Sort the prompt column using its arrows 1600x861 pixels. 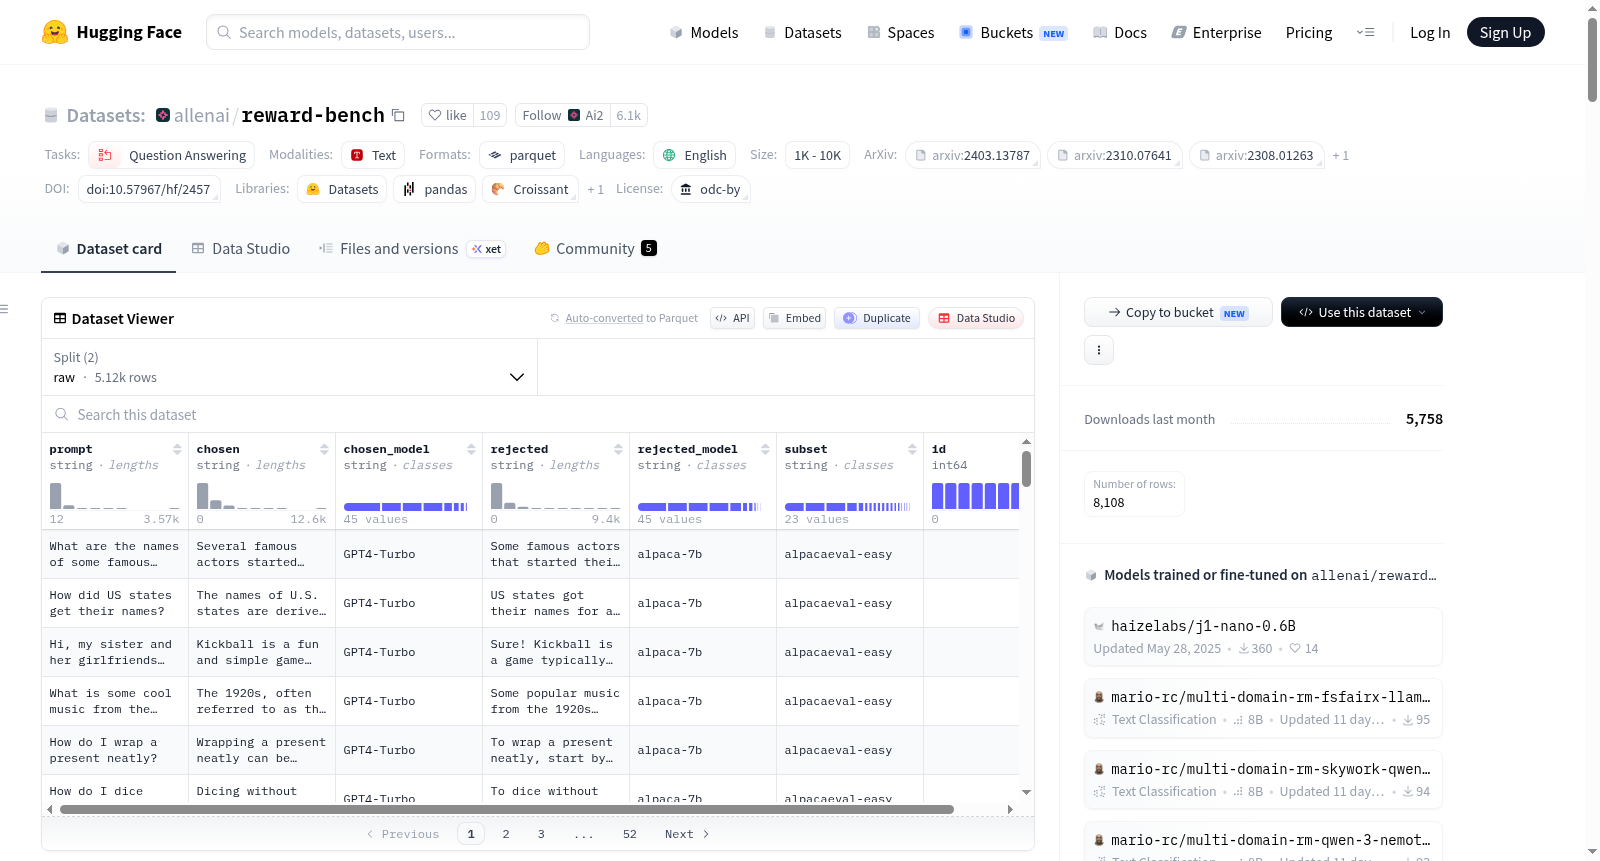click(x=177, y=449)
